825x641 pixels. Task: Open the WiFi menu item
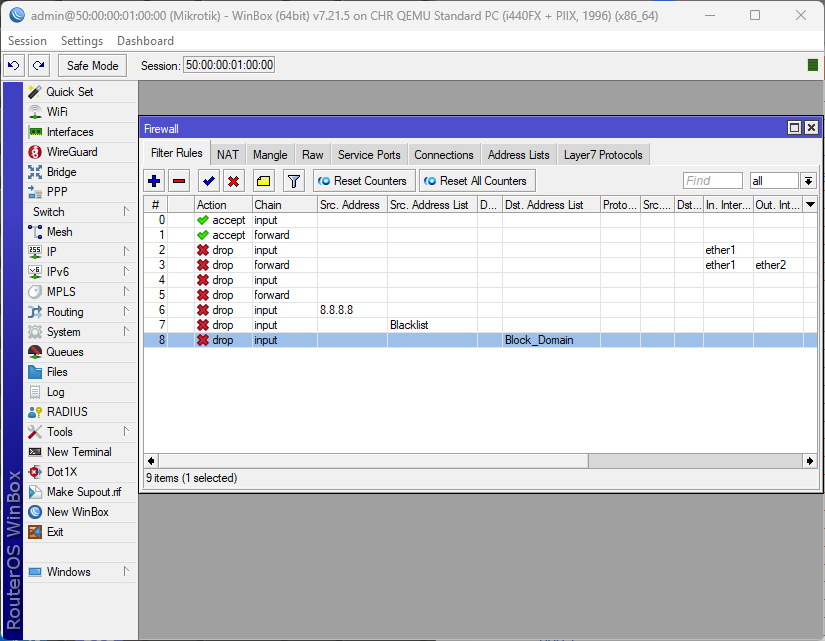[80, 112]
